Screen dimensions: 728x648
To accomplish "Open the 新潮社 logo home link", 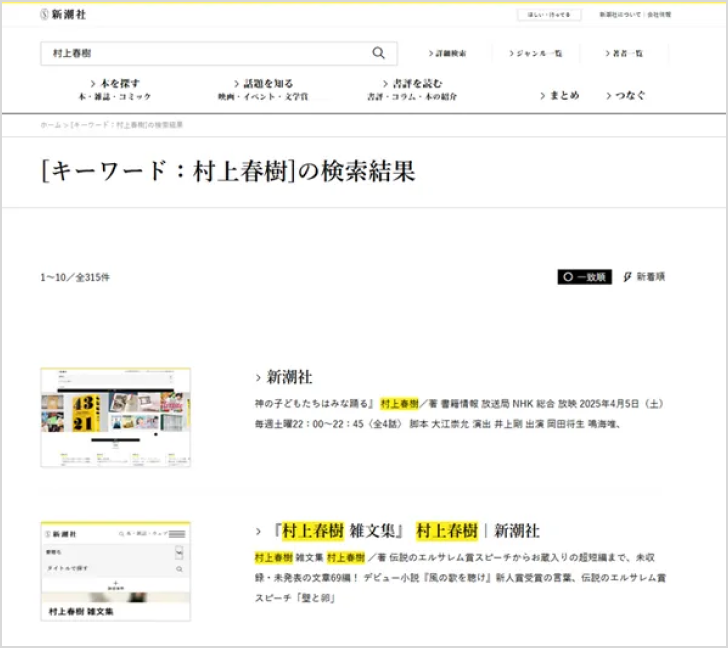I will coord(63,14).
